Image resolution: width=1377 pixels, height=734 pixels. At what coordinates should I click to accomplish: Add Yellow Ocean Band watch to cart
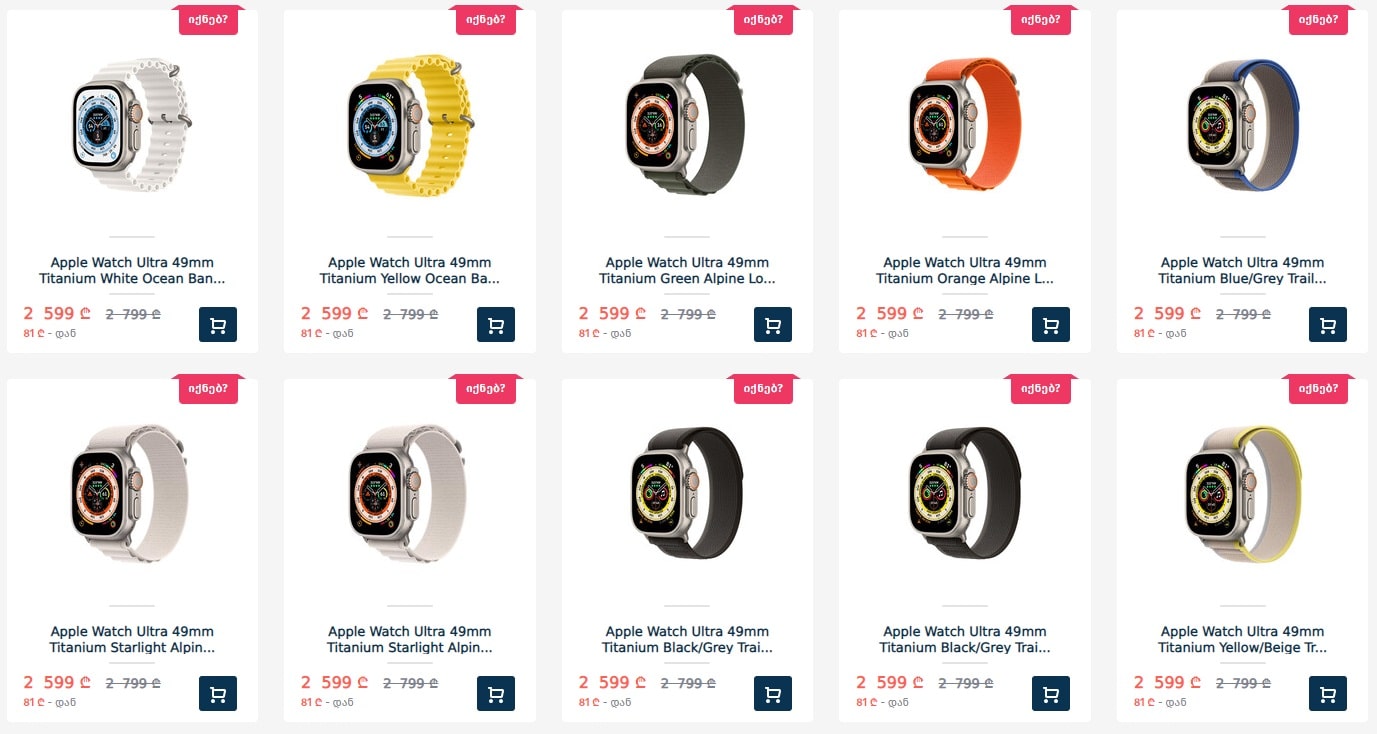tap(495, 325)
